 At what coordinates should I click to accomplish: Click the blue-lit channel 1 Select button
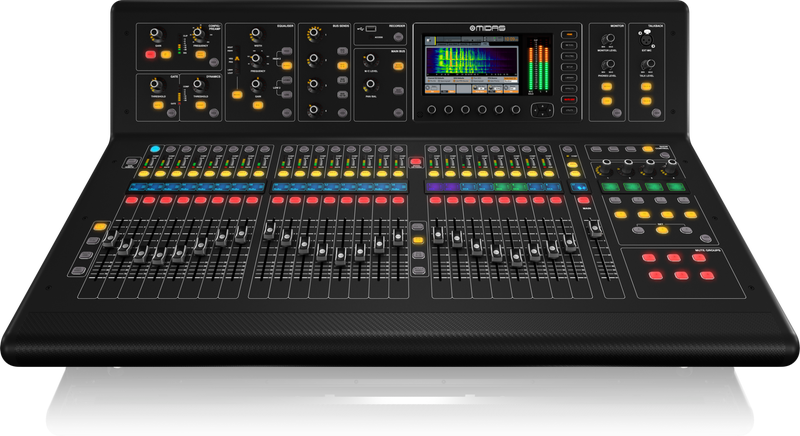[x=155, y=149]
